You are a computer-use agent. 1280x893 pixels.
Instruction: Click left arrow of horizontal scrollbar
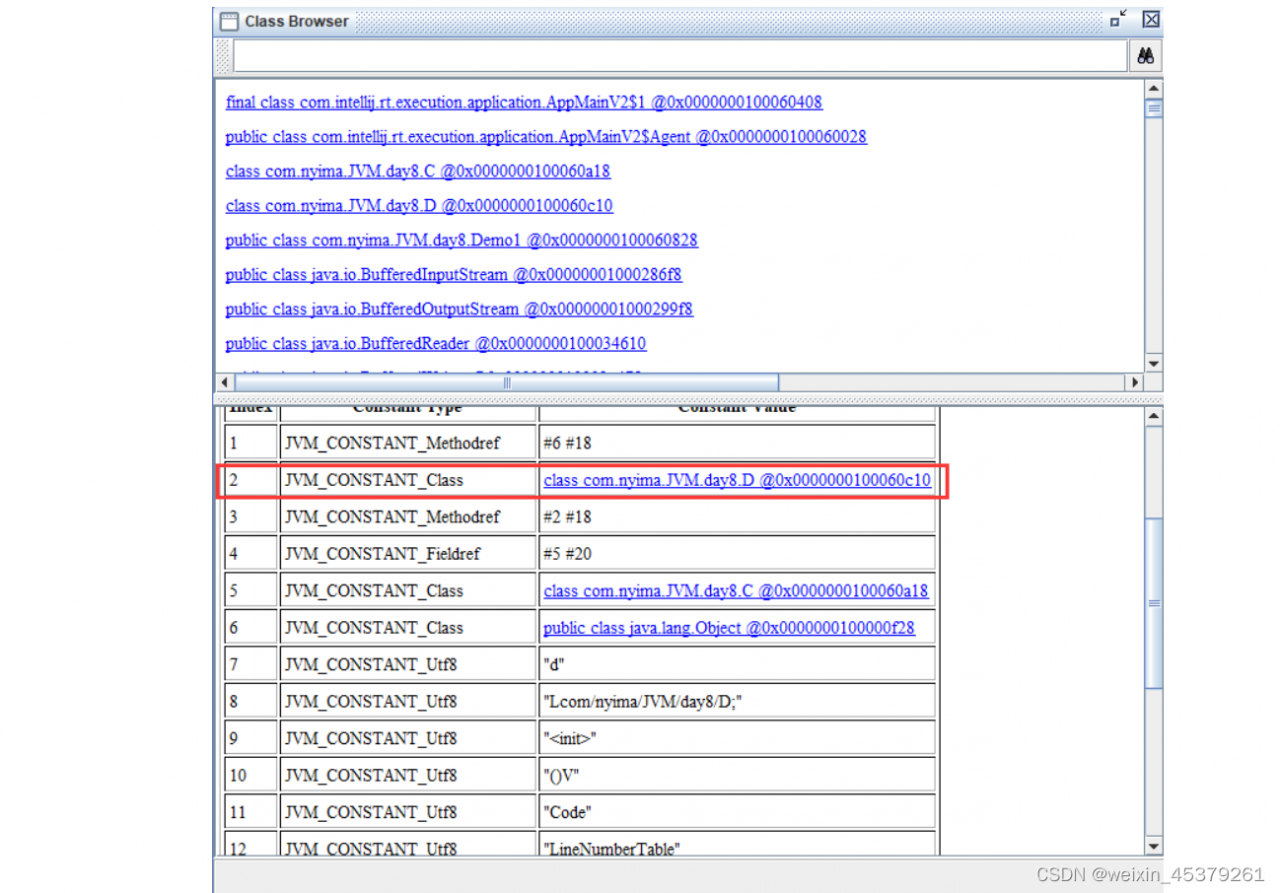coord(224,382)
